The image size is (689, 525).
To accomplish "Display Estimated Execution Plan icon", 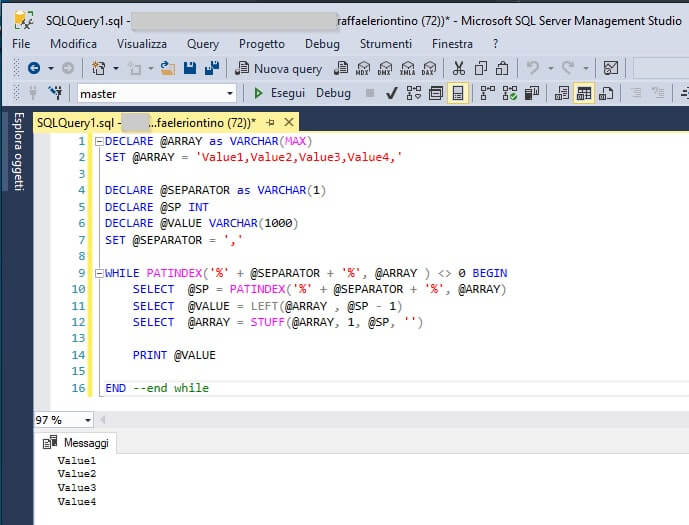I will click(413, 93).
